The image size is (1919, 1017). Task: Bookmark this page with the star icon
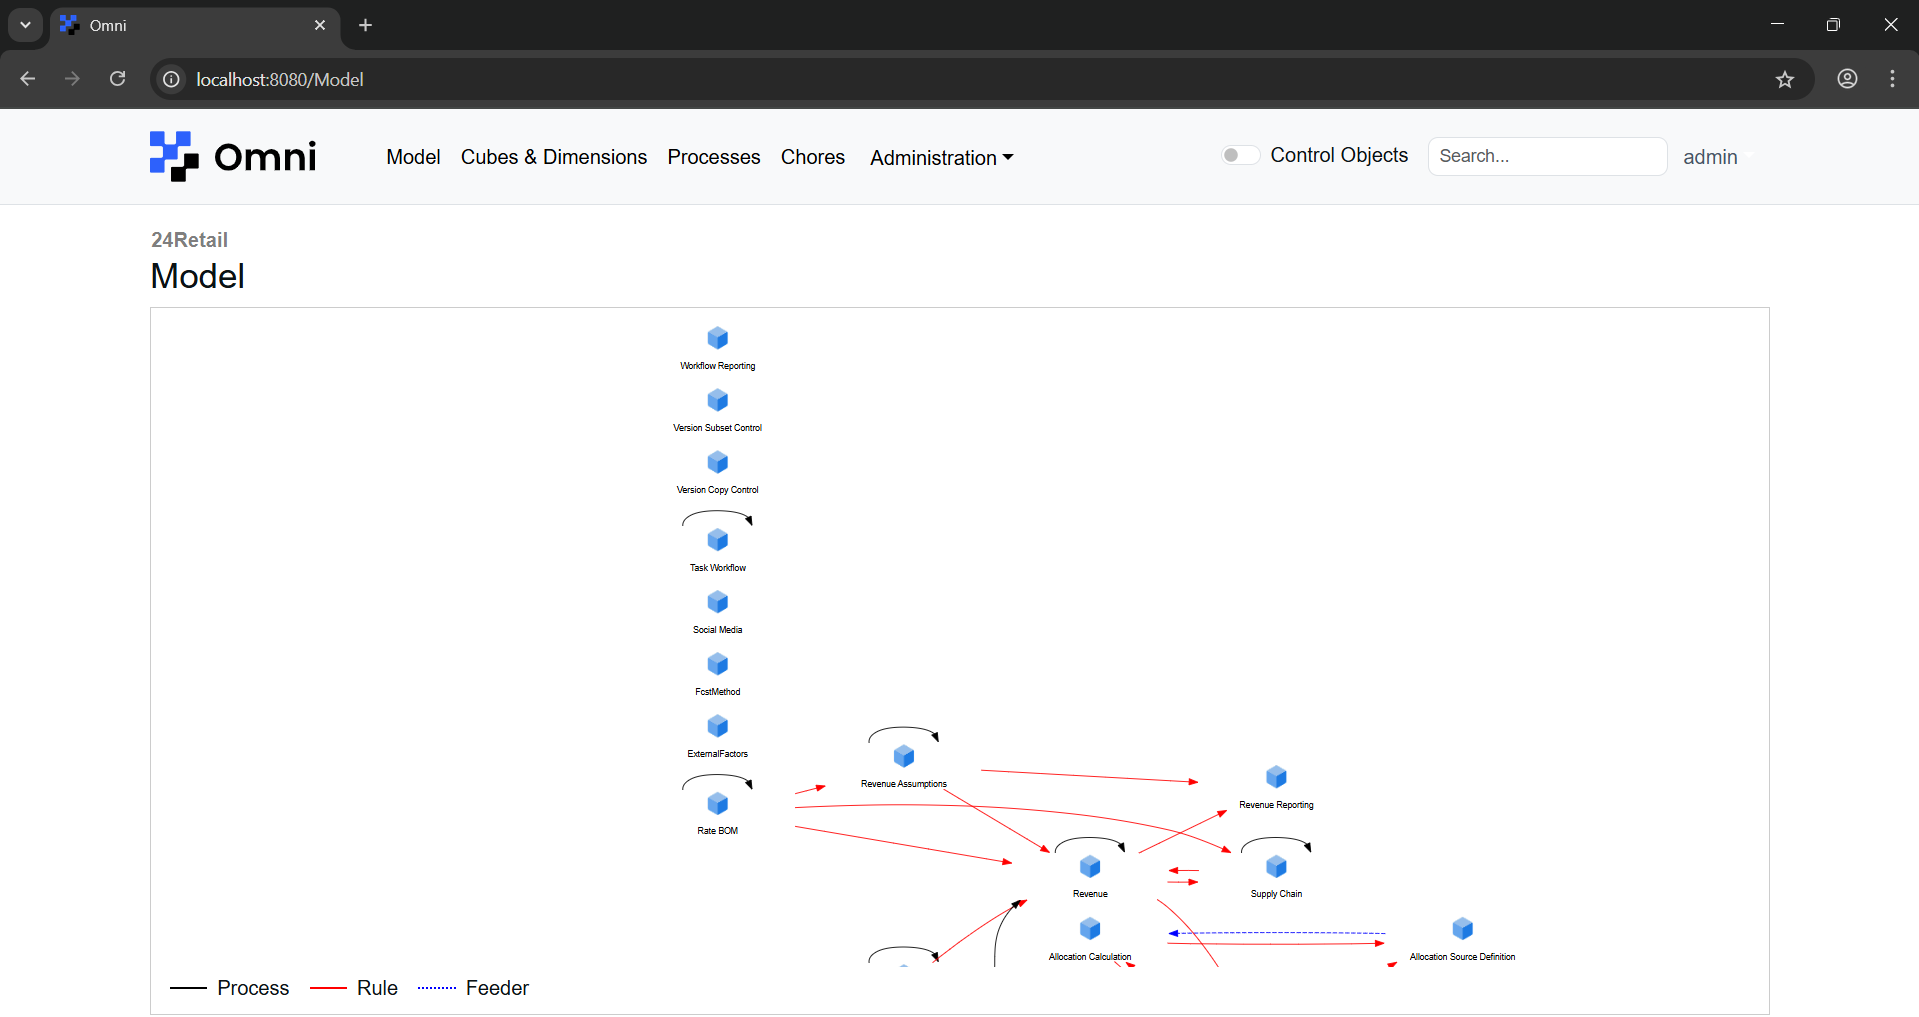pos(1785,79)
